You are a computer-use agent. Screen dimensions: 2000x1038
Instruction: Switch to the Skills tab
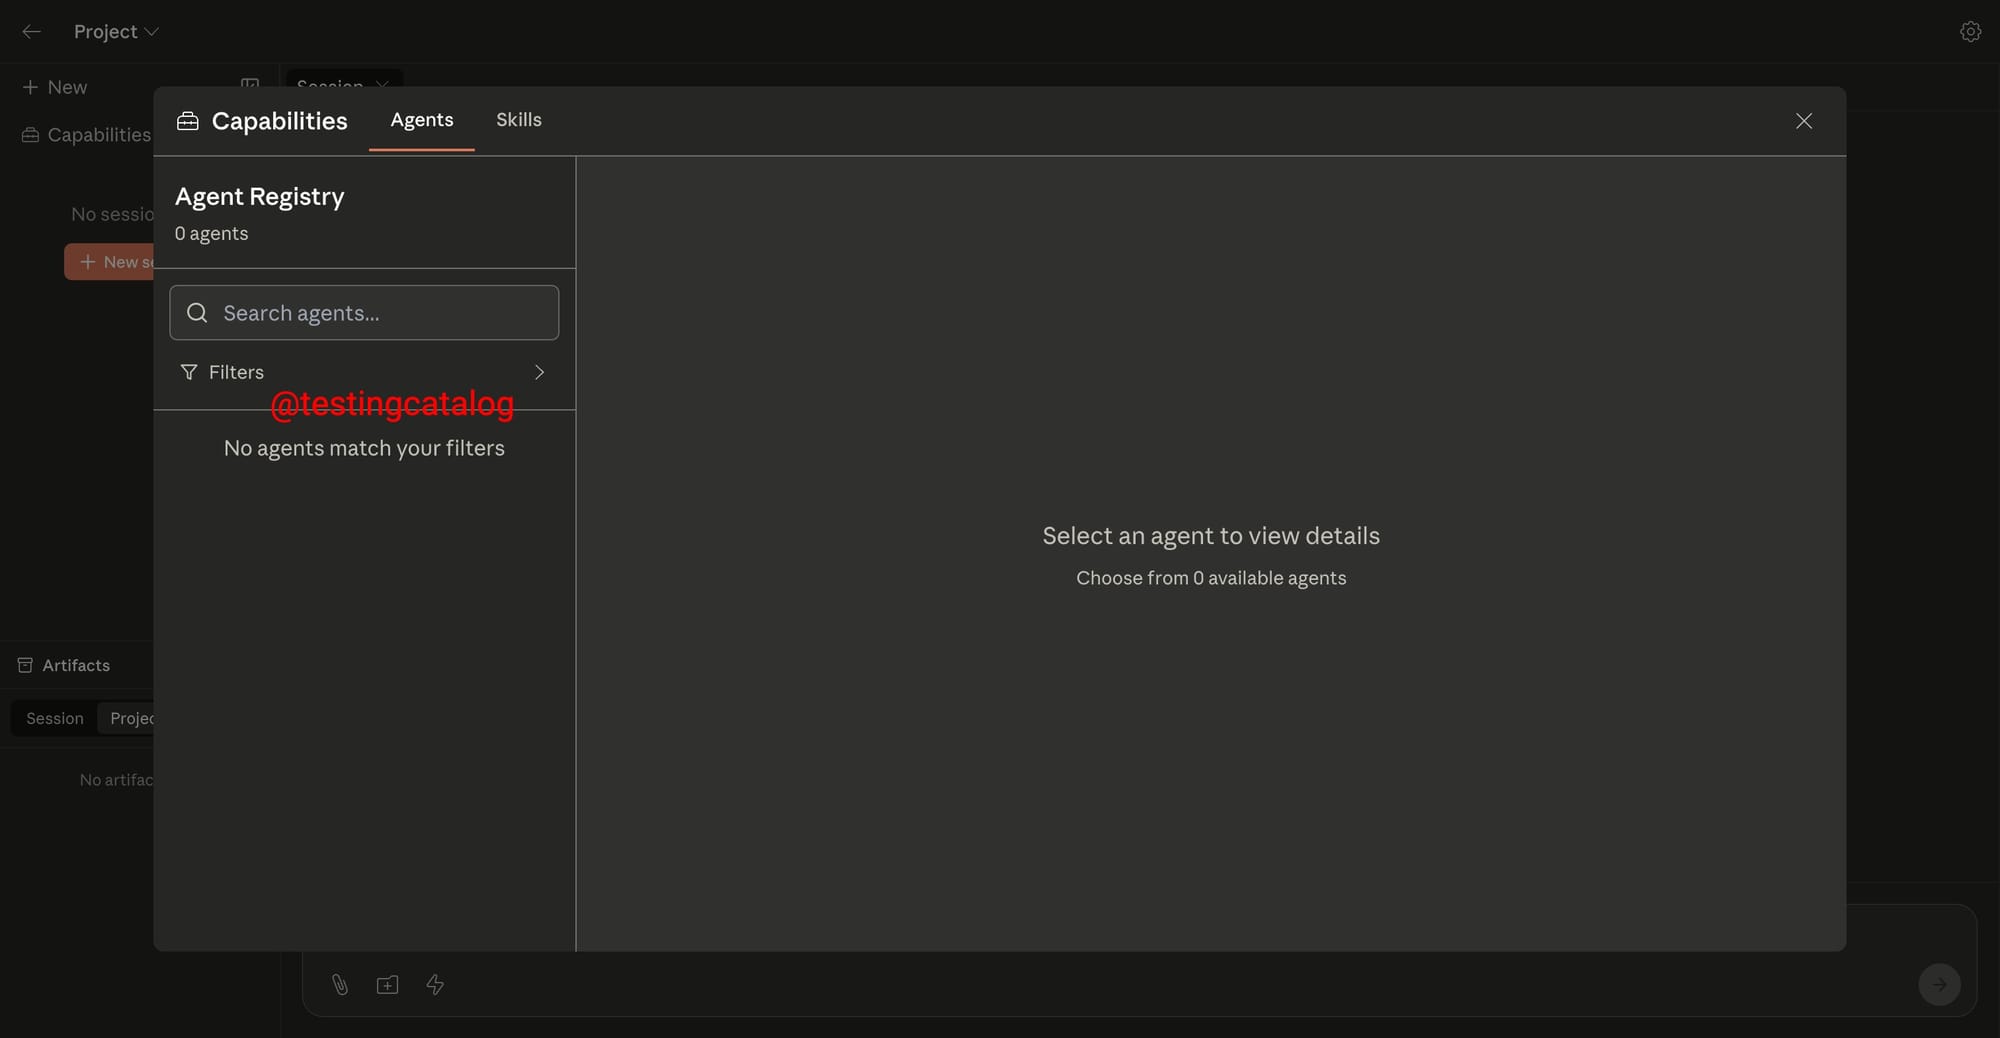(x=518, y=120)
